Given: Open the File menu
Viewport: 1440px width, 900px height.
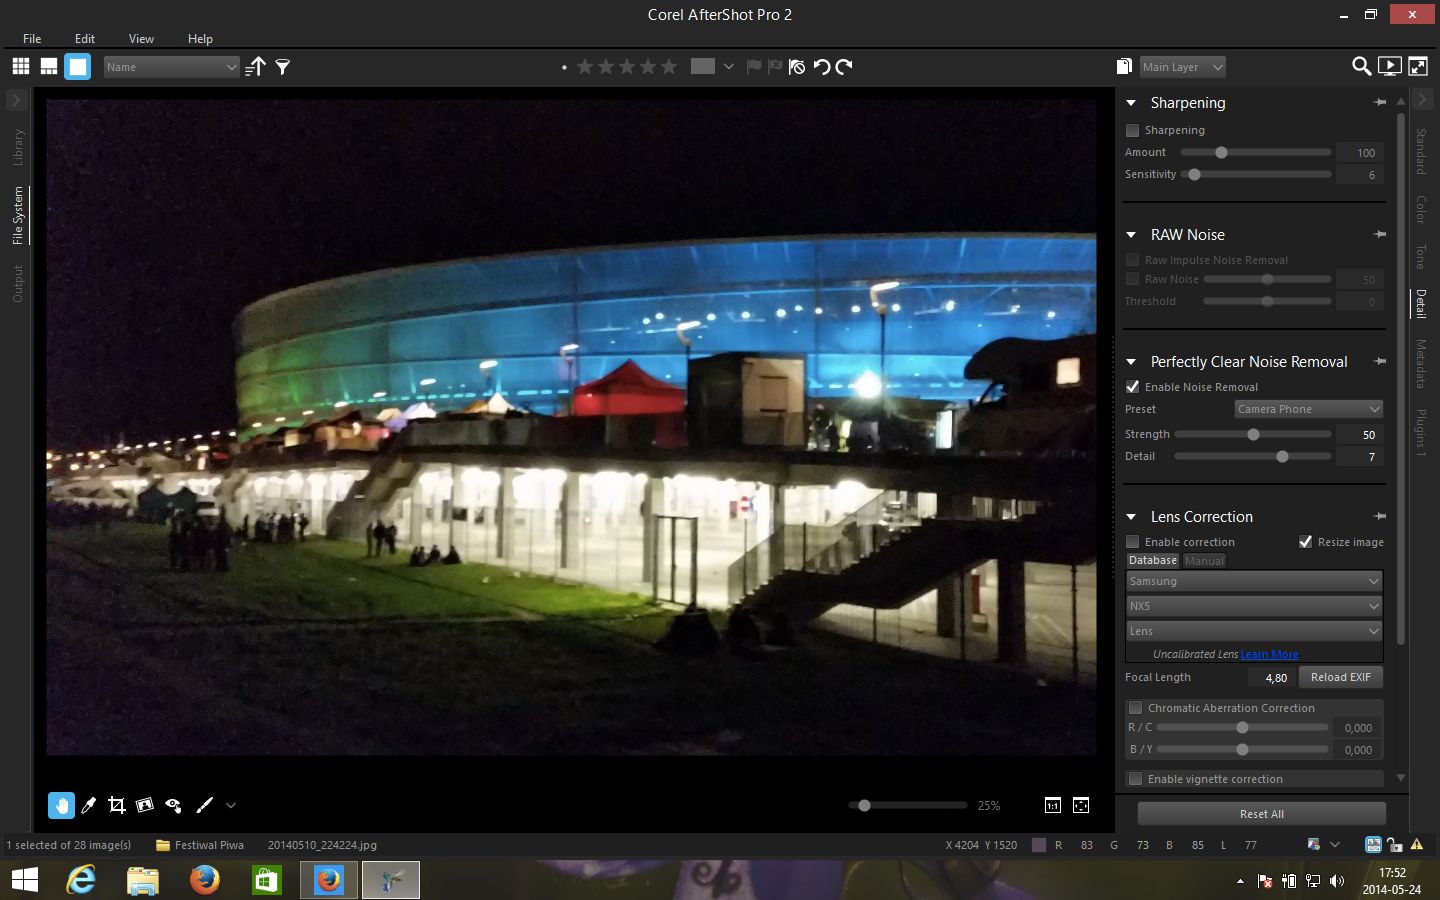Looking at the screenshot, I should [32, 38].
